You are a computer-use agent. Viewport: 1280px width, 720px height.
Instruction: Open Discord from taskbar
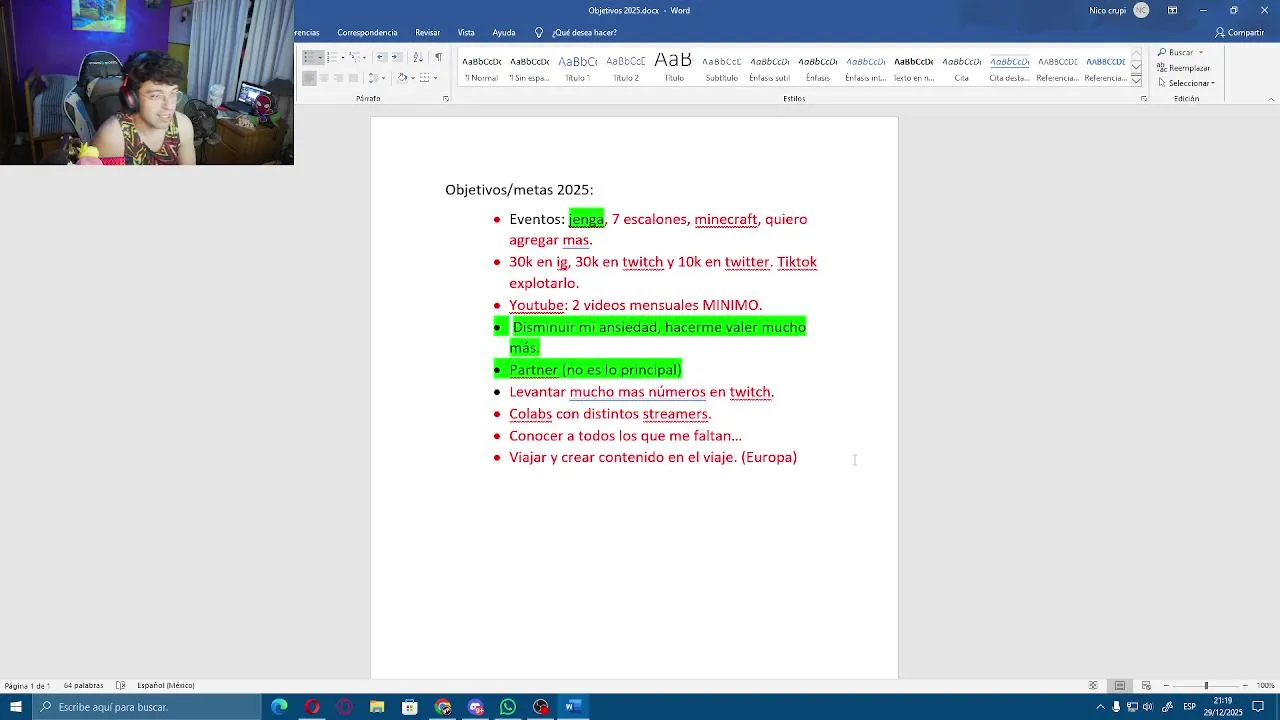(476, 707)
